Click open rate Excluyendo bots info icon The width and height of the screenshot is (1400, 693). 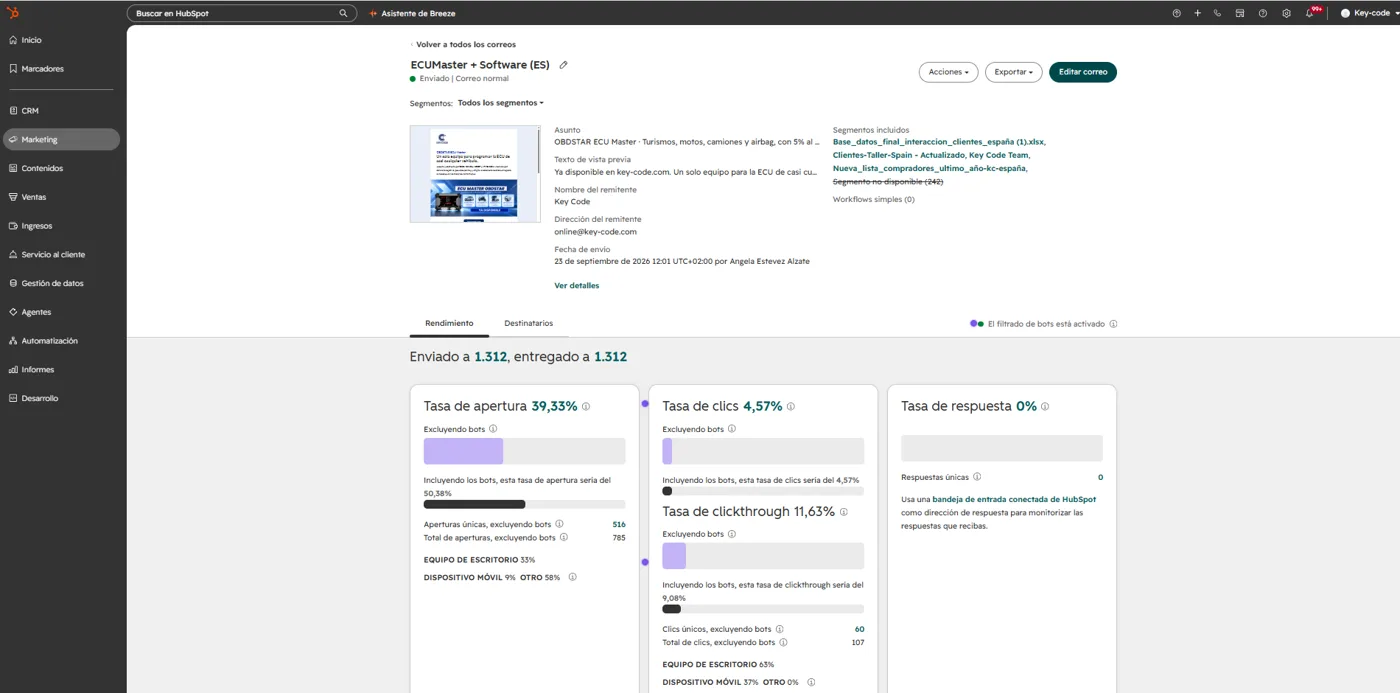(x=493, y=429)
